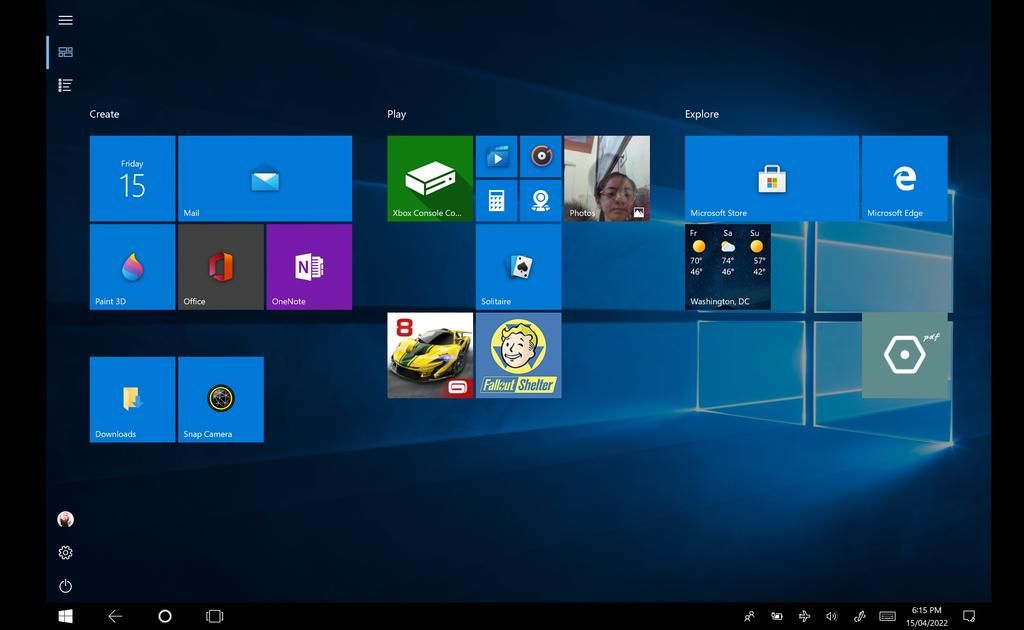This screenshot has width=1024, height=630.
Task: Open the Photos live tile
Action: click(x=607, y=178)
